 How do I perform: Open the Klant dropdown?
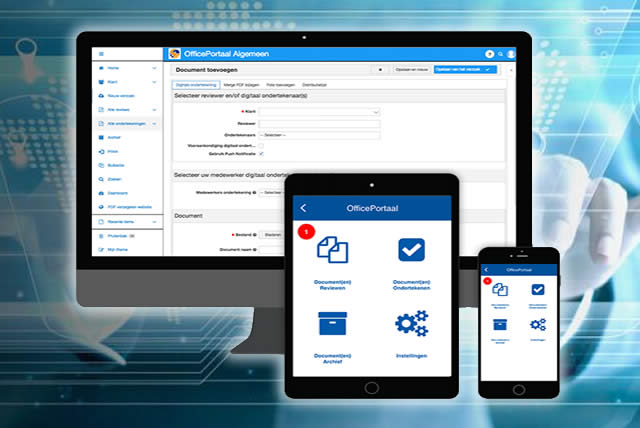tap(320, 112)
